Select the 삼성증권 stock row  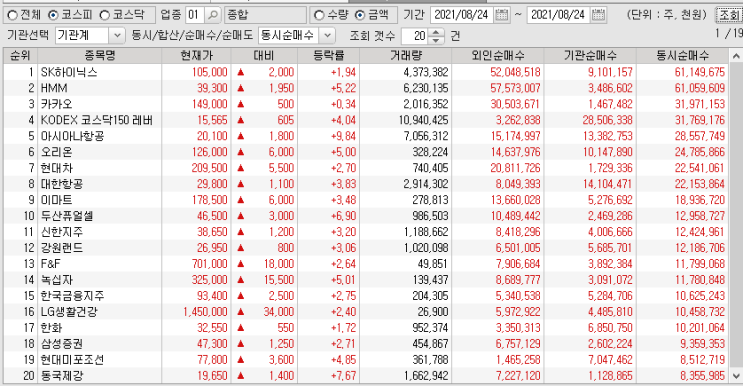pos(366,344)
